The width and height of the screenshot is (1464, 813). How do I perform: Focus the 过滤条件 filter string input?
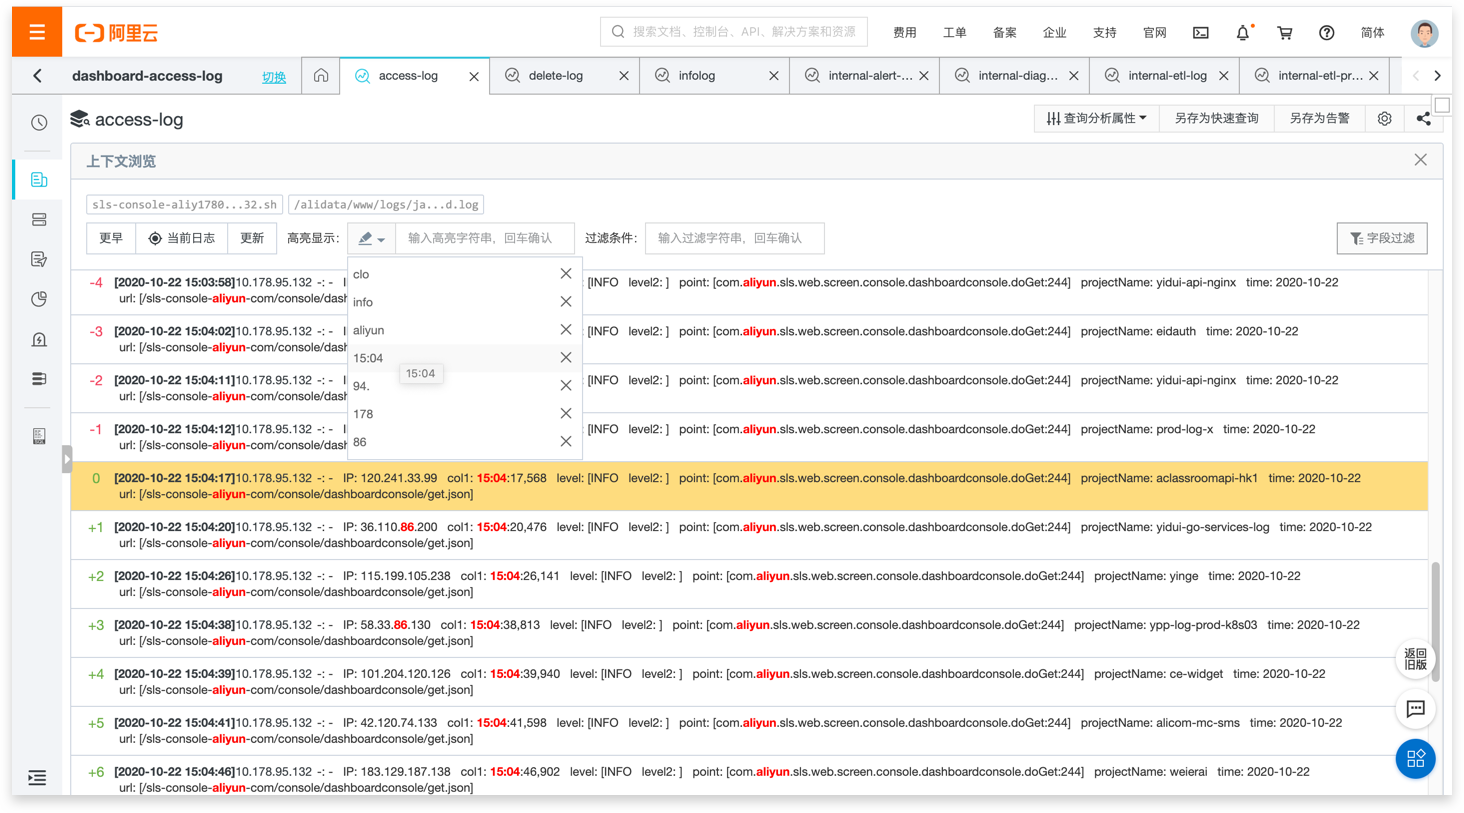[x=735, y=239]
